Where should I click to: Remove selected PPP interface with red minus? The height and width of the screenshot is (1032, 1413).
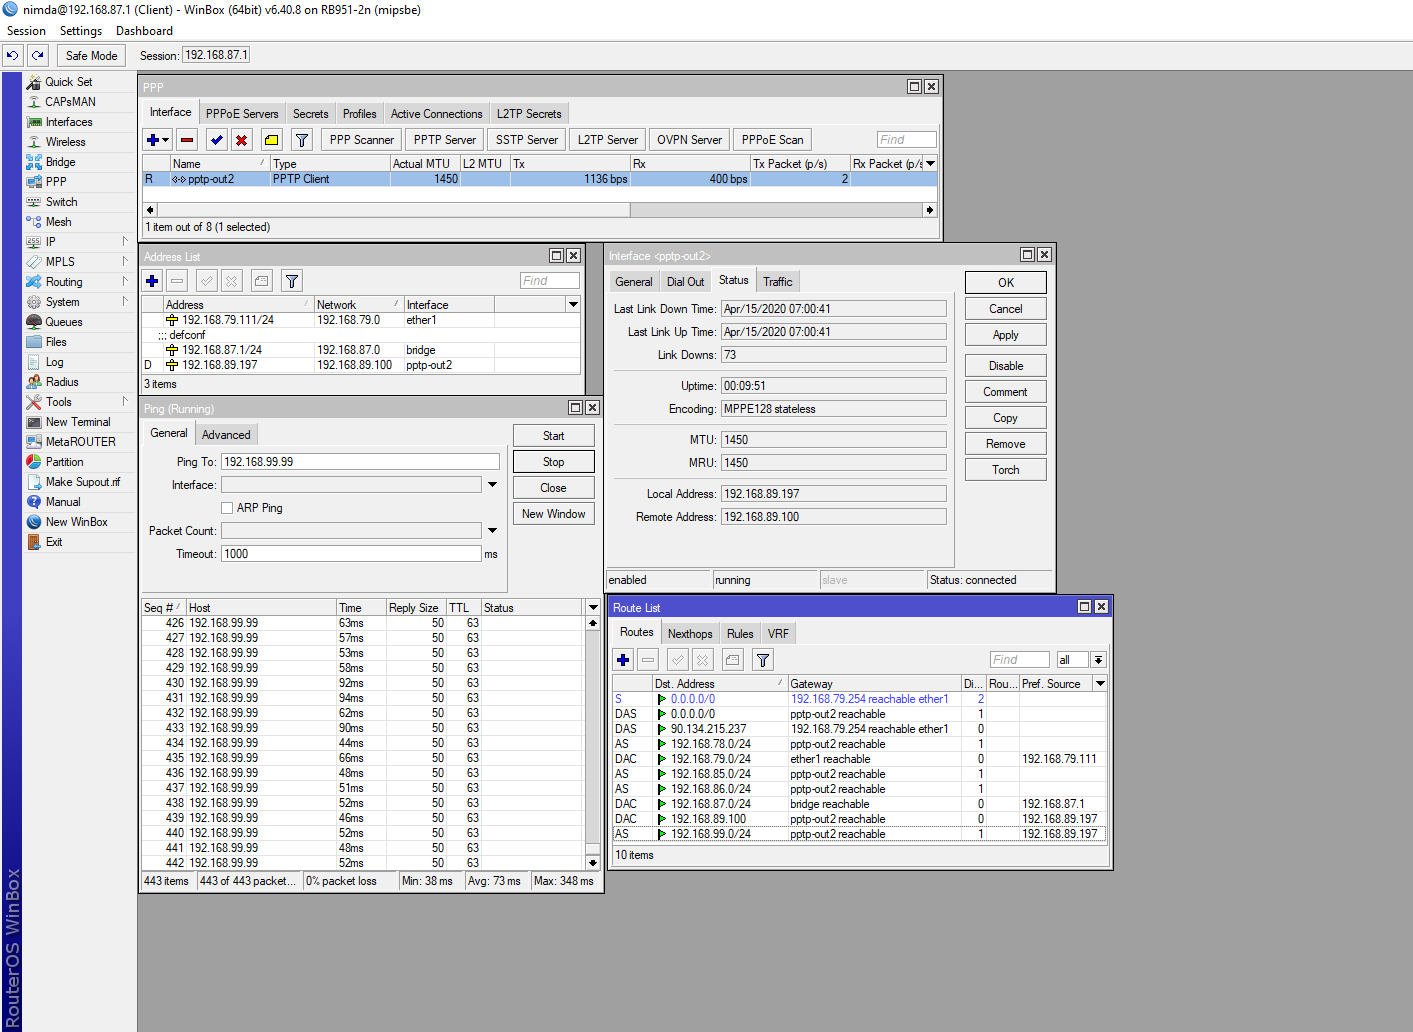tap(187, 140)
